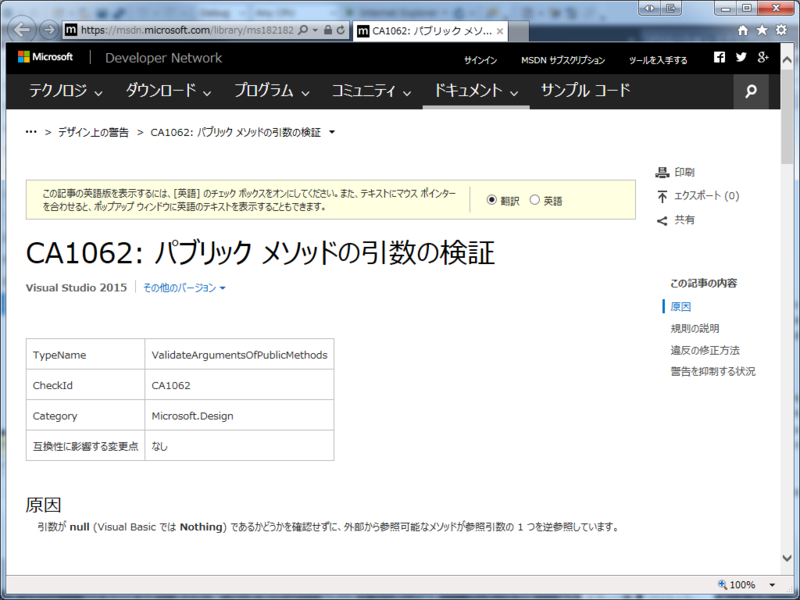The image size is (800, 600).
Task: Click the site search magnifier button
Action: 751,91
